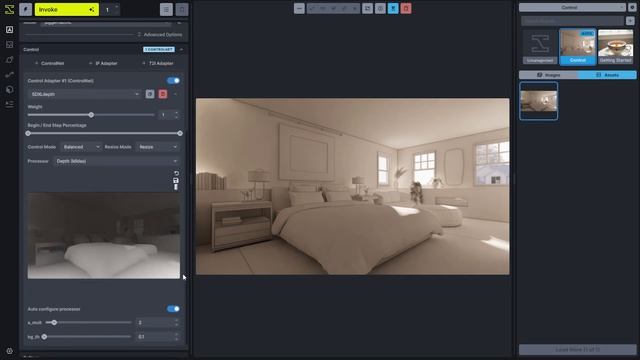Duplicate the control adapter with the copy icon
This screenshot has height=360, width=640.
click(x=150, y=94)
